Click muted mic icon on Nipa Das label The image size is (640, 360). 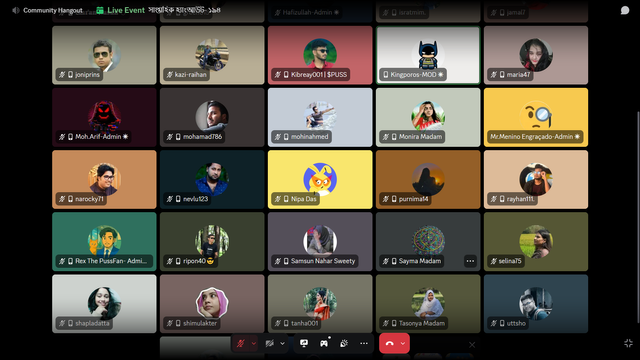[x=278, y=199]
